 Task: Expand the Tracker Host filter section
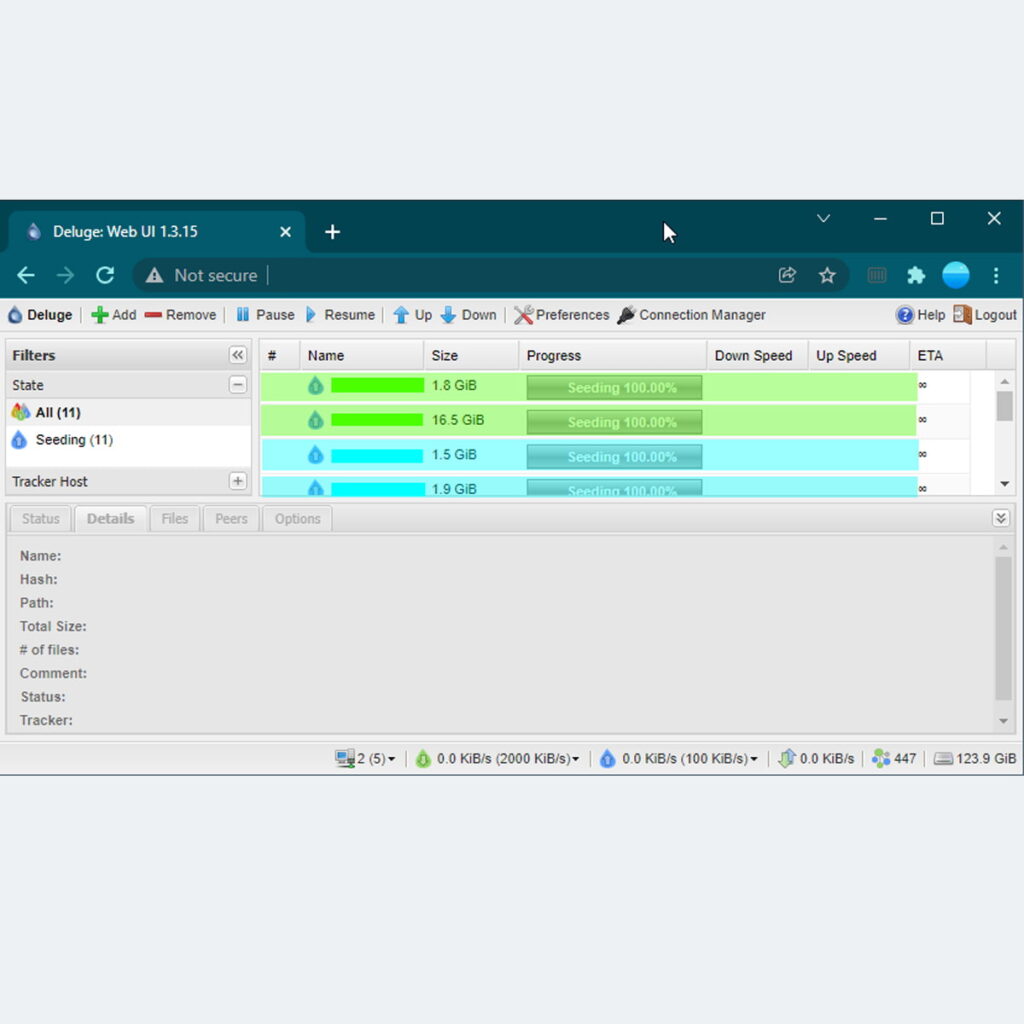(238, 481)
